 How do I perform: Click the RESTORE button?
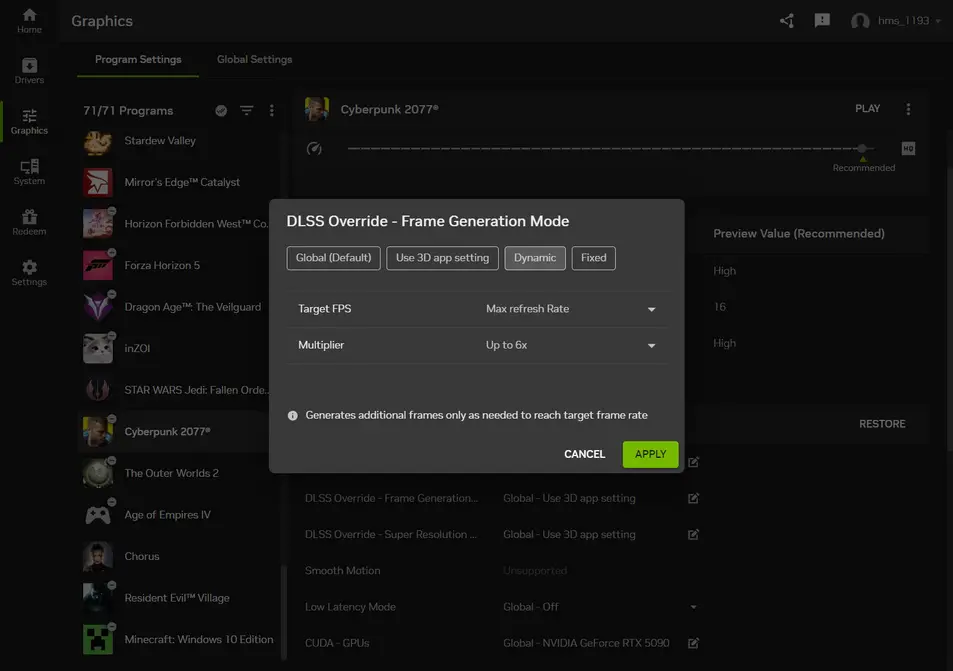[882, 424]
